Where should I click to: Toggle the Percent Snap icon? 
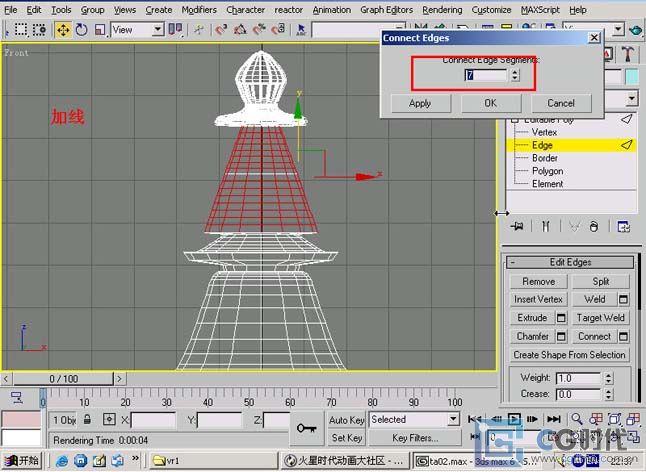[259, 30]
